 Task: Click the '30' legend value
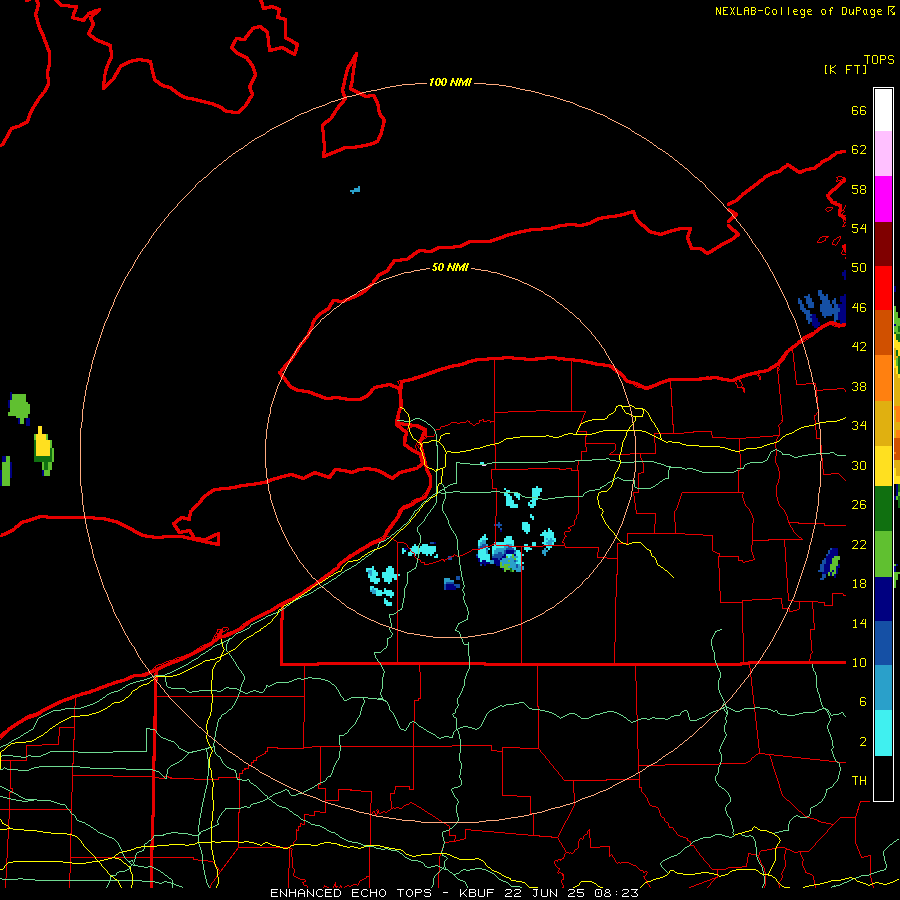pos(859,465)
